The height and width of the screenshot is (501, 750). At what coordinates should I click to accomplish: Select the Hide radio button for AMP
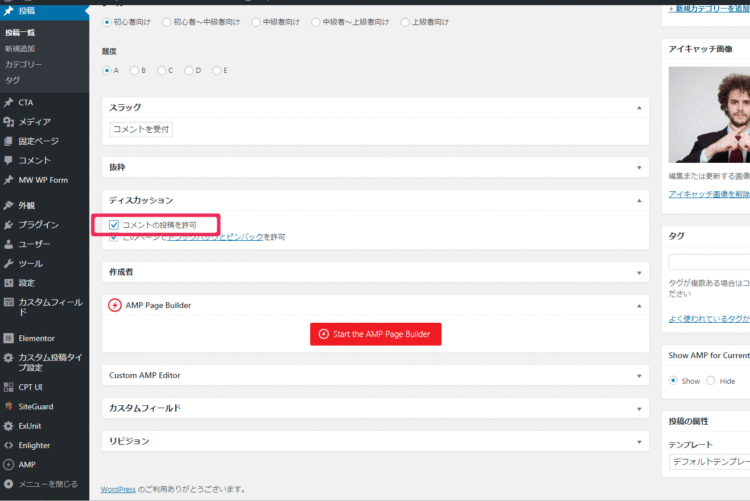711,381
